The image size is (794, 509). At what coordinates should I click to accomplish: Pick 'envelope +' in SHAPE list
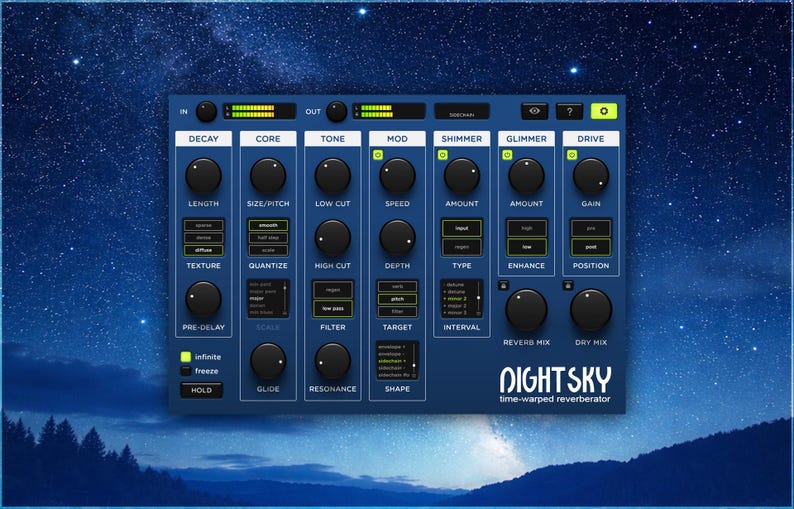(x=392, y=347)
